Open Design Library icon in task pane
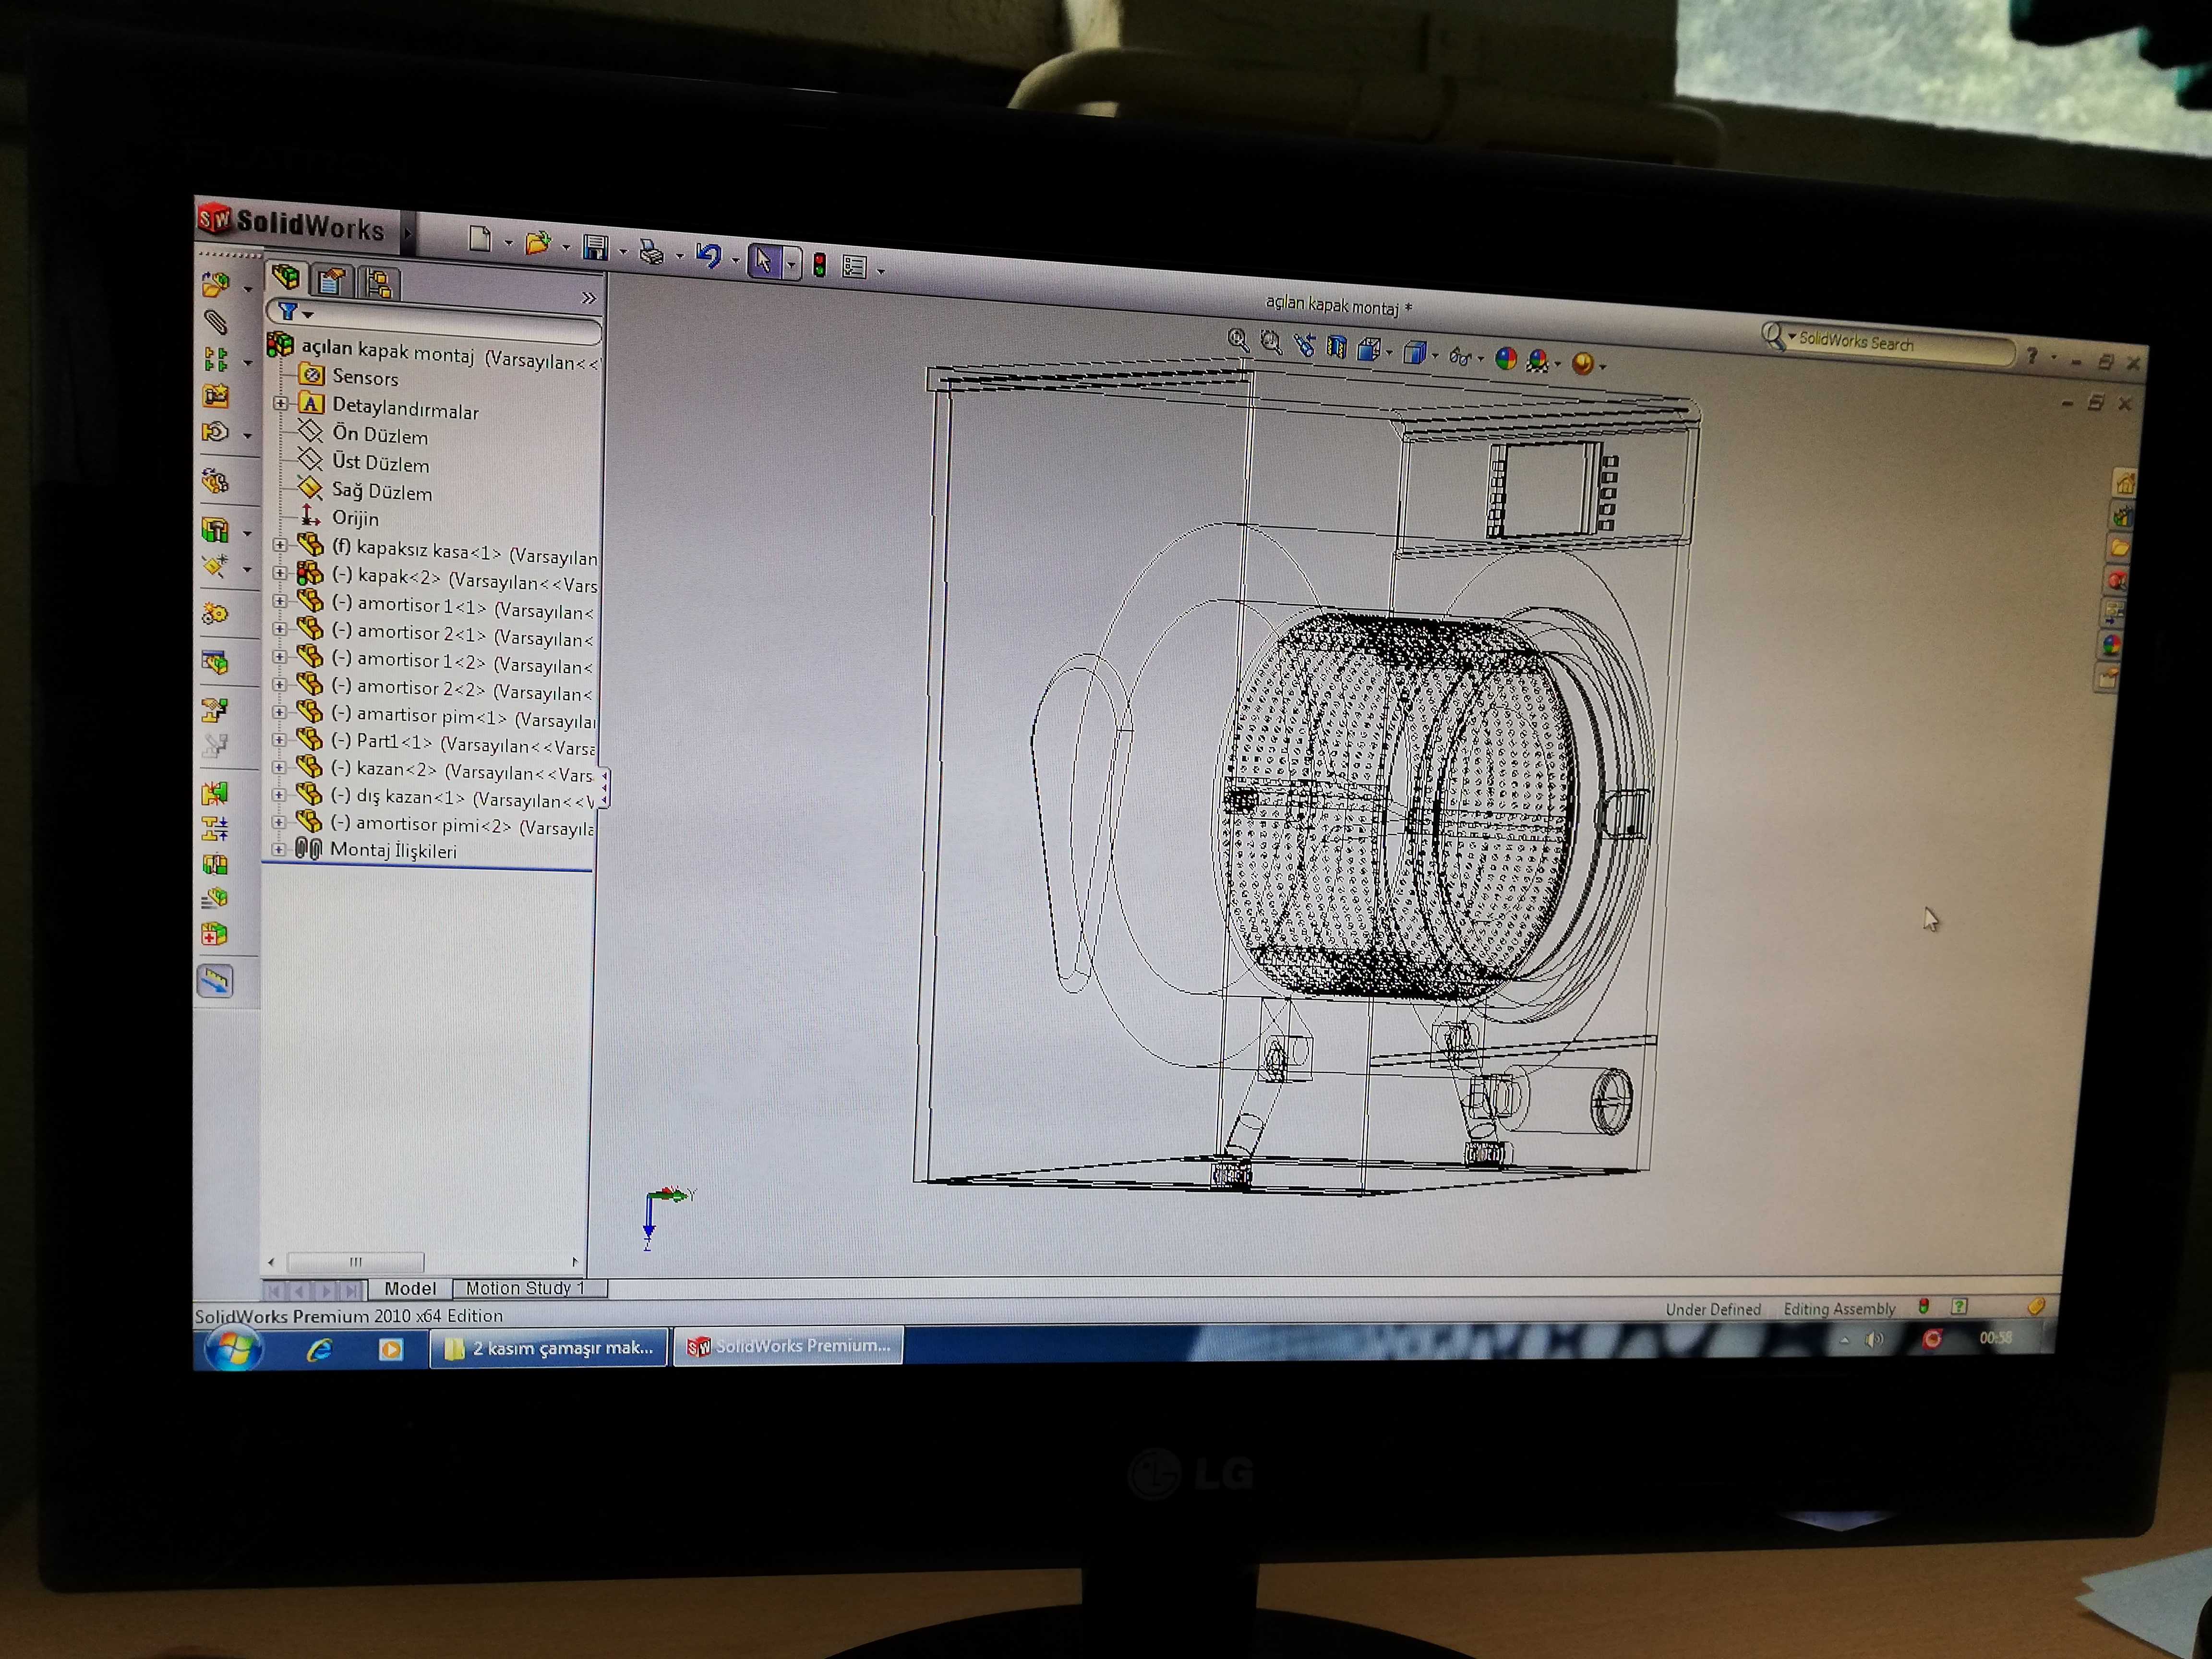 [x=2122, y=516]
